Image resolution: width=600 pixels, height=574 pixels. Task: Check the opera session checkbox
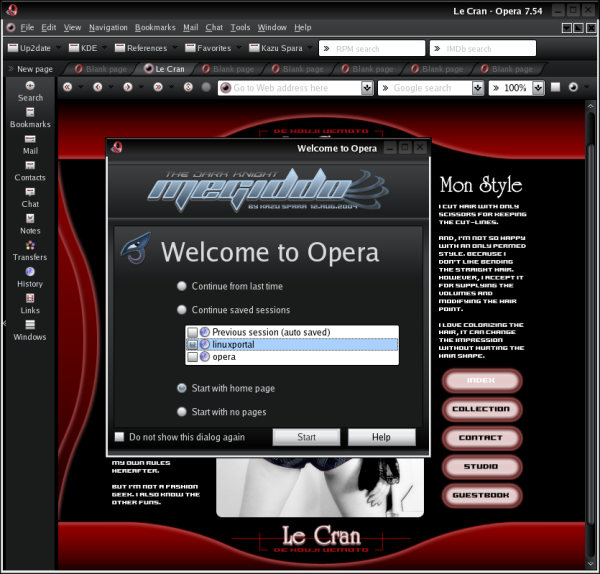click(x=192, y=357)
